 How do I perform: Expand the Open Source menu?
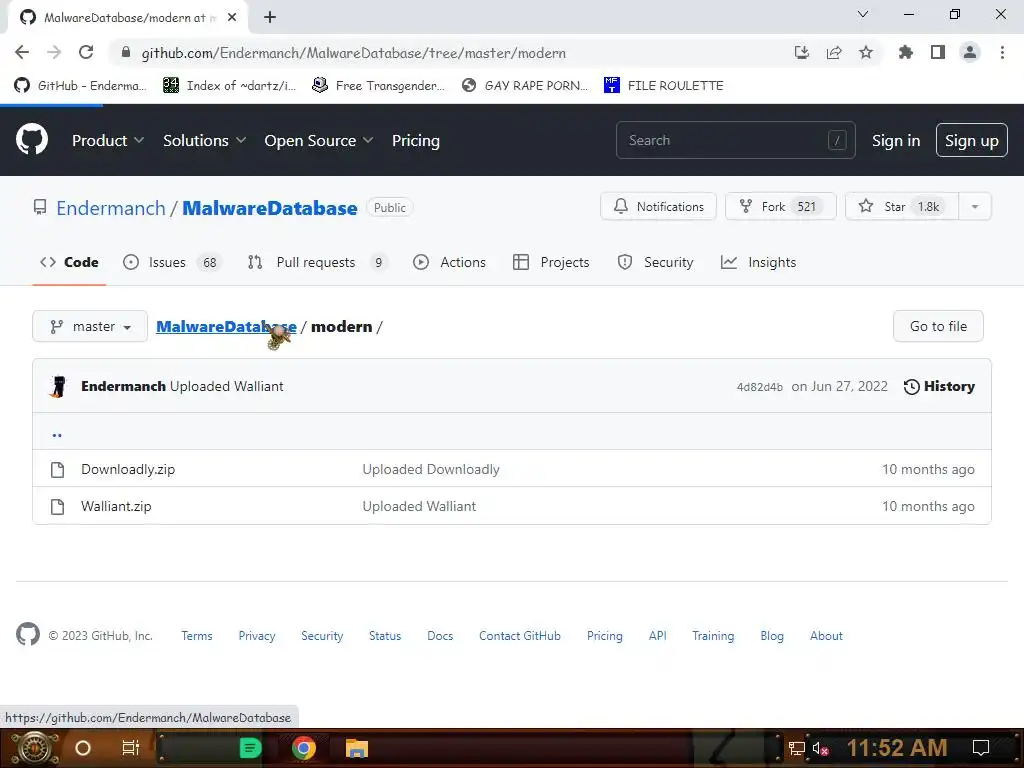pos(319,140)
